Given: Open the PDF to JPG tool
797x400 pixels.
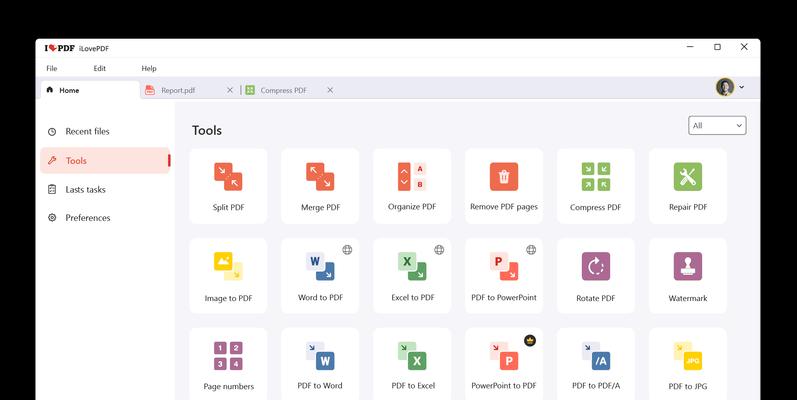Looking at the screenshot, I should (x=688, y=364).
